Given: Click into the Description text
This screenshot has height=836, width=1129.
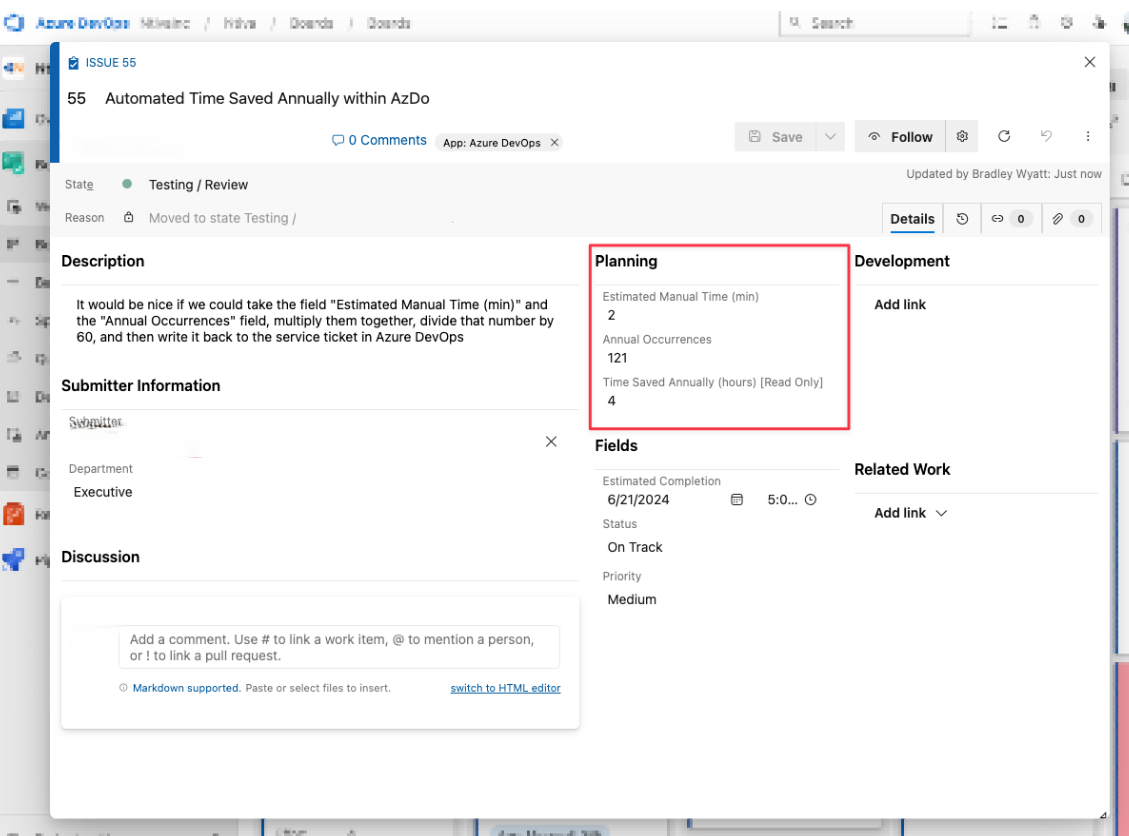Looking at the screenshot, I should pyautogui.click(x=315, y=321).
